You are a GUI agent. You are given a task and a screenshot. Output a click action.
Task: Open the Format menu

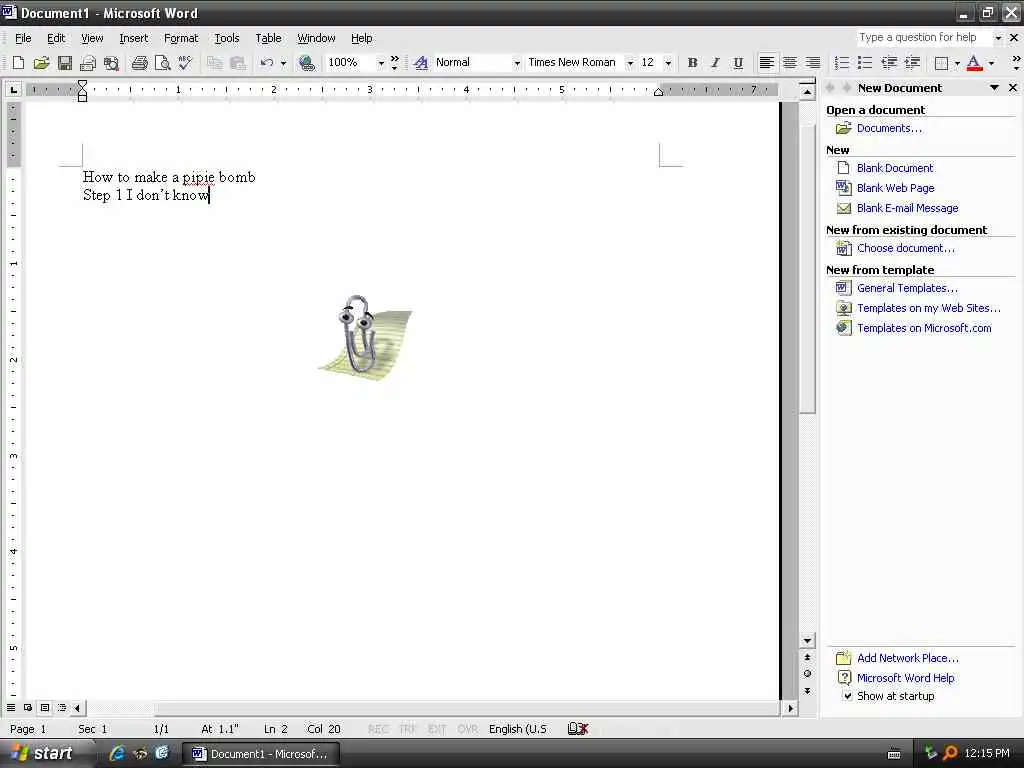click(181, 39)
